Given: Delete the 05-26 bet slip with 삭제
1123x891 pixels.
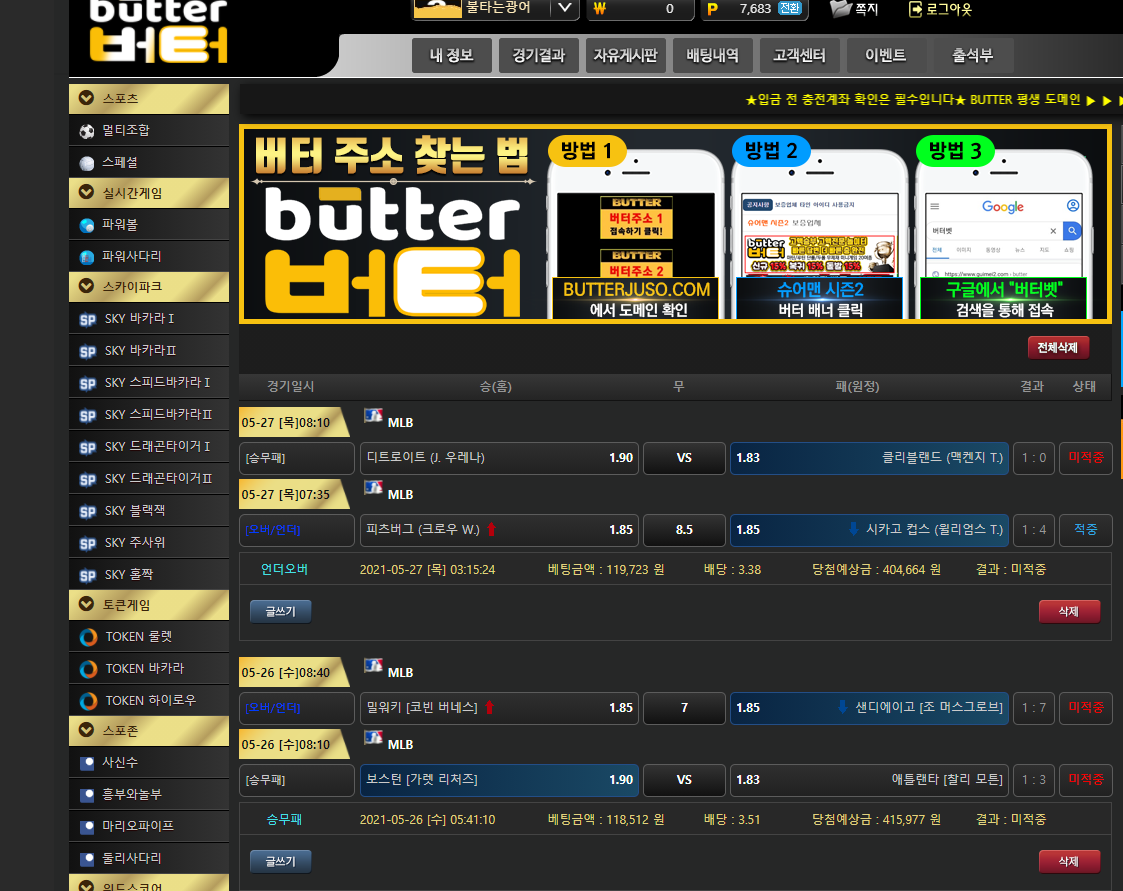Looking at the screenshot, I should [1069, 862].
